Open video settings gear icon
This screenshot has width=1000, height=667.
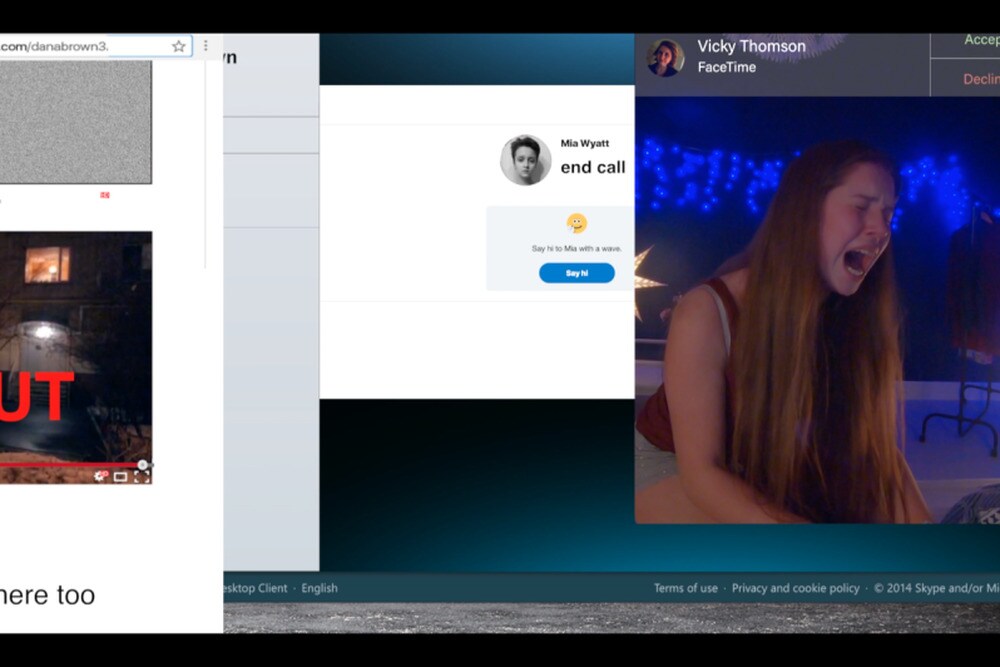point(100,477)
